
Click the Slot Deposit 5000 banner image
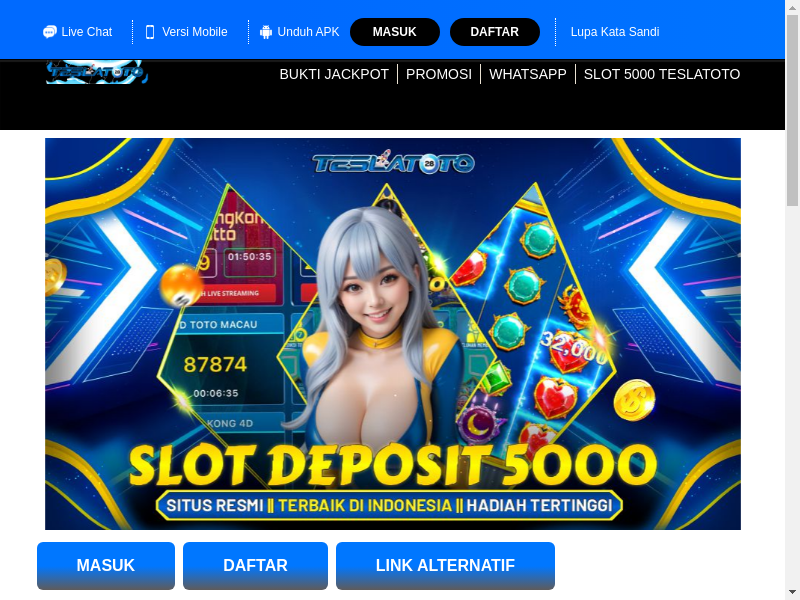coord(393,334)
